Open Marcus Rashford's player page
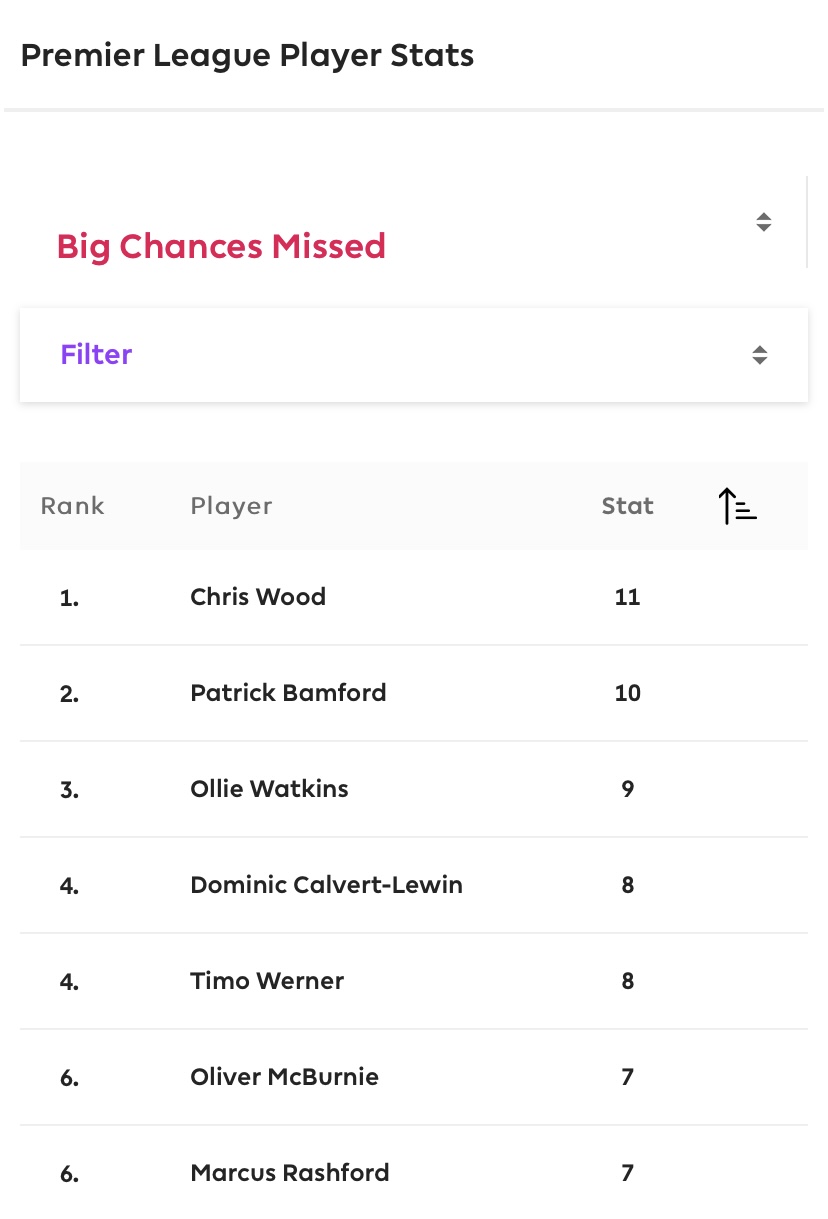 point(290,1173)
